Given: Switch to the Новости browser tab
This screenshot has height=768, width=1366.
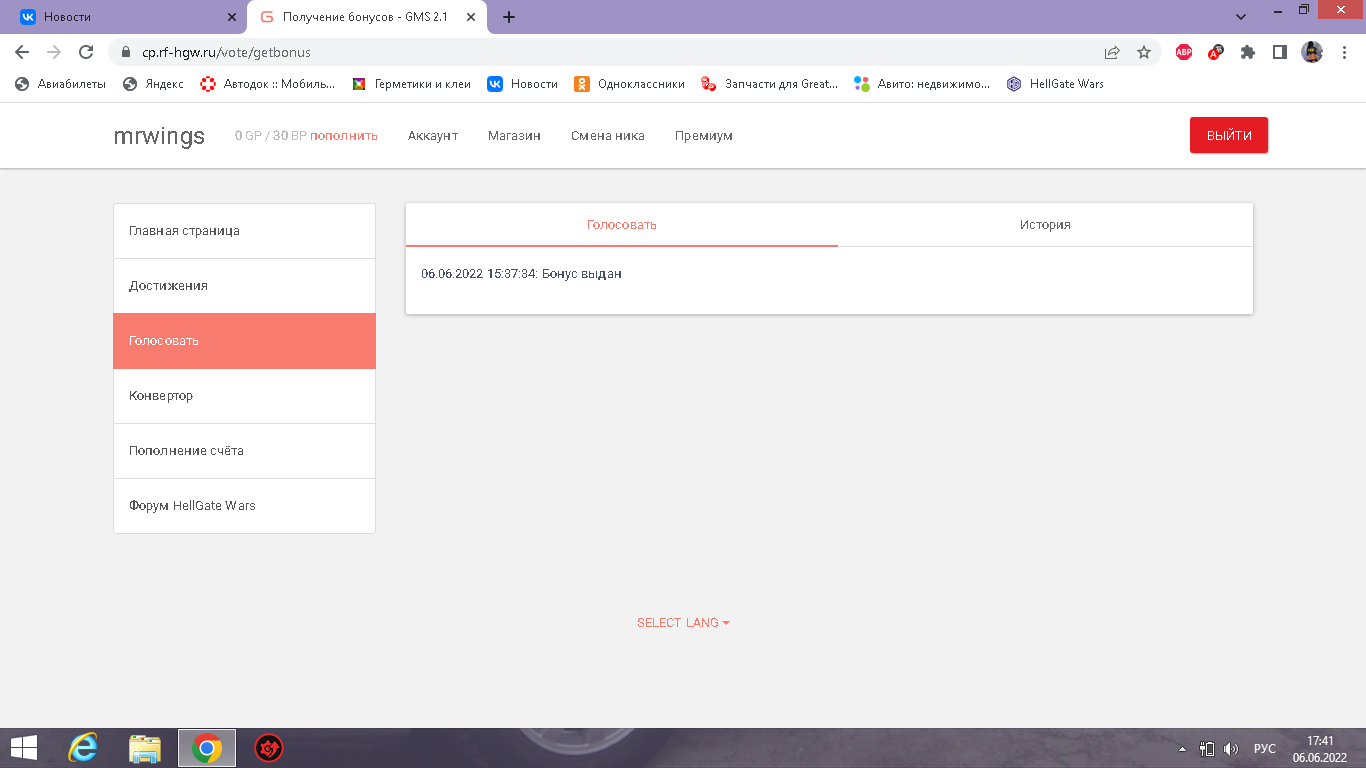Looking at the screenshot, I should (124, 17).
